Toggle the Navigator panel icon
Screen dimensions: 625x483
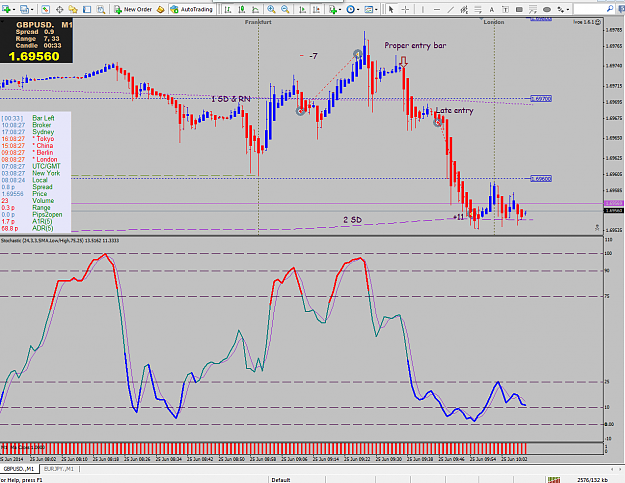(73, 9)
